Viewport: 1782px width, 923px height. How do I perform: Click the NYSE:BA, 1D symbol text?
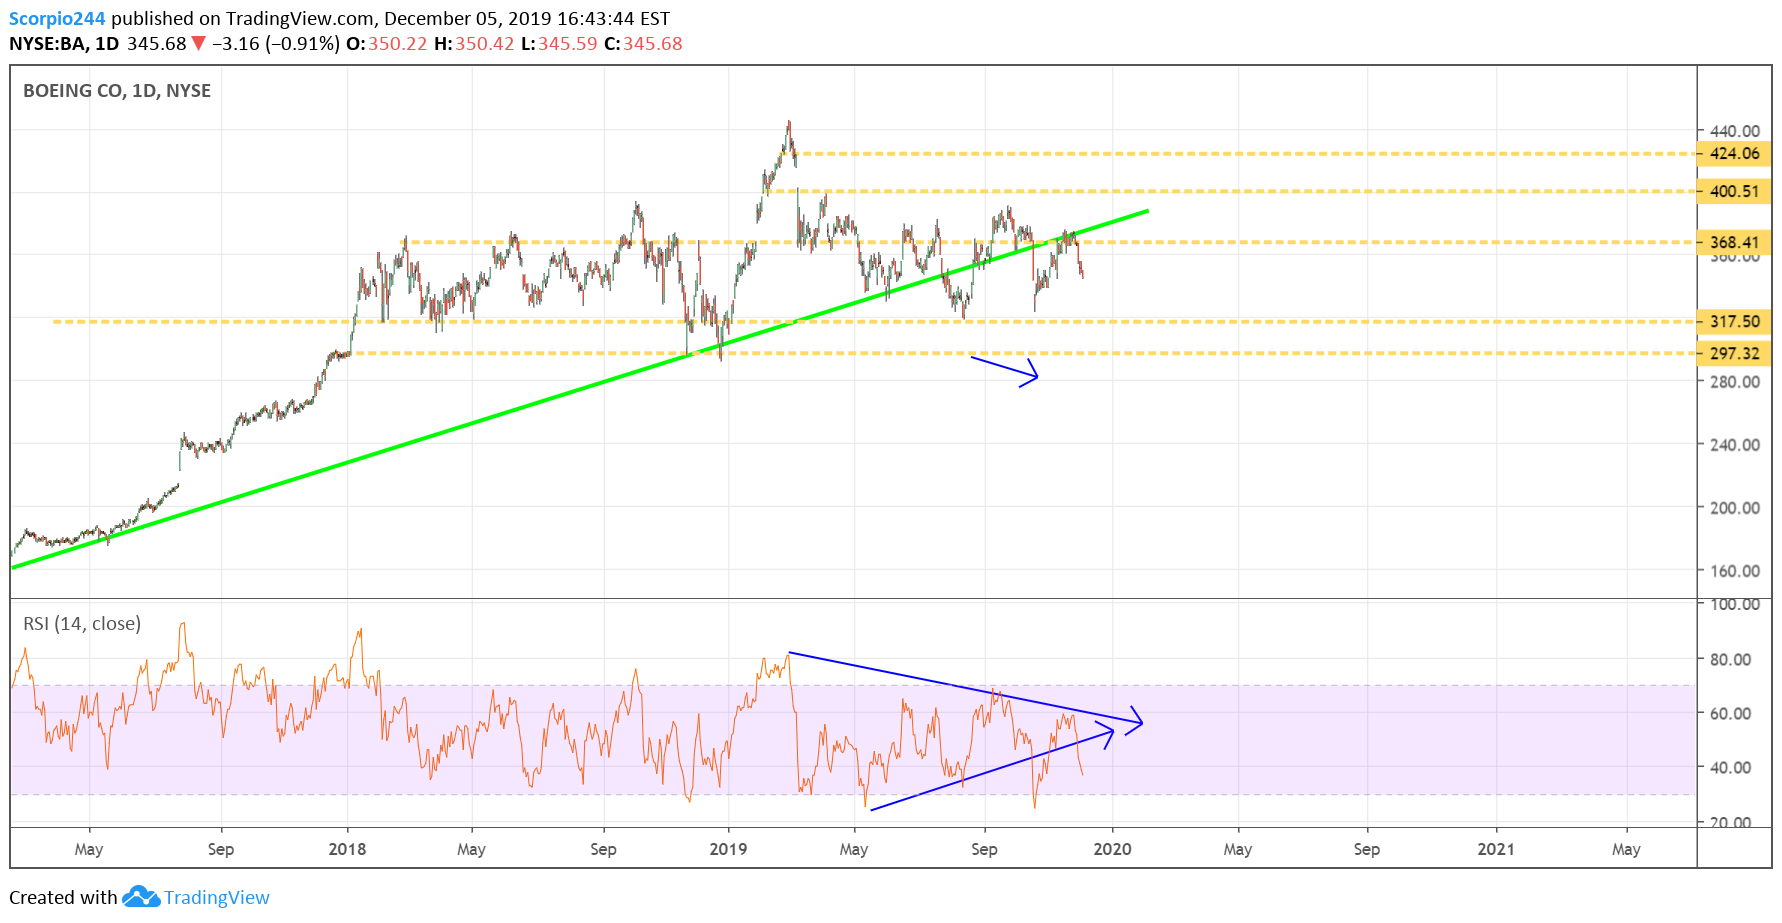click(64, 44)
